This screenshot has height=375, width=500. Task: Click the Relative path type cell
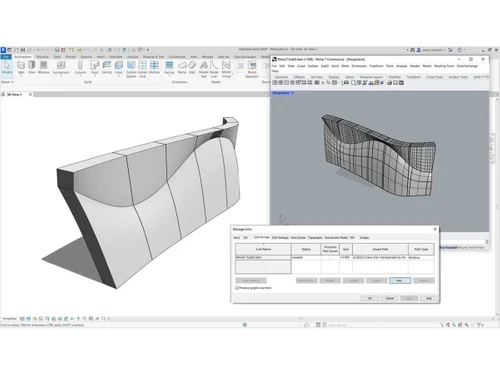421,258
